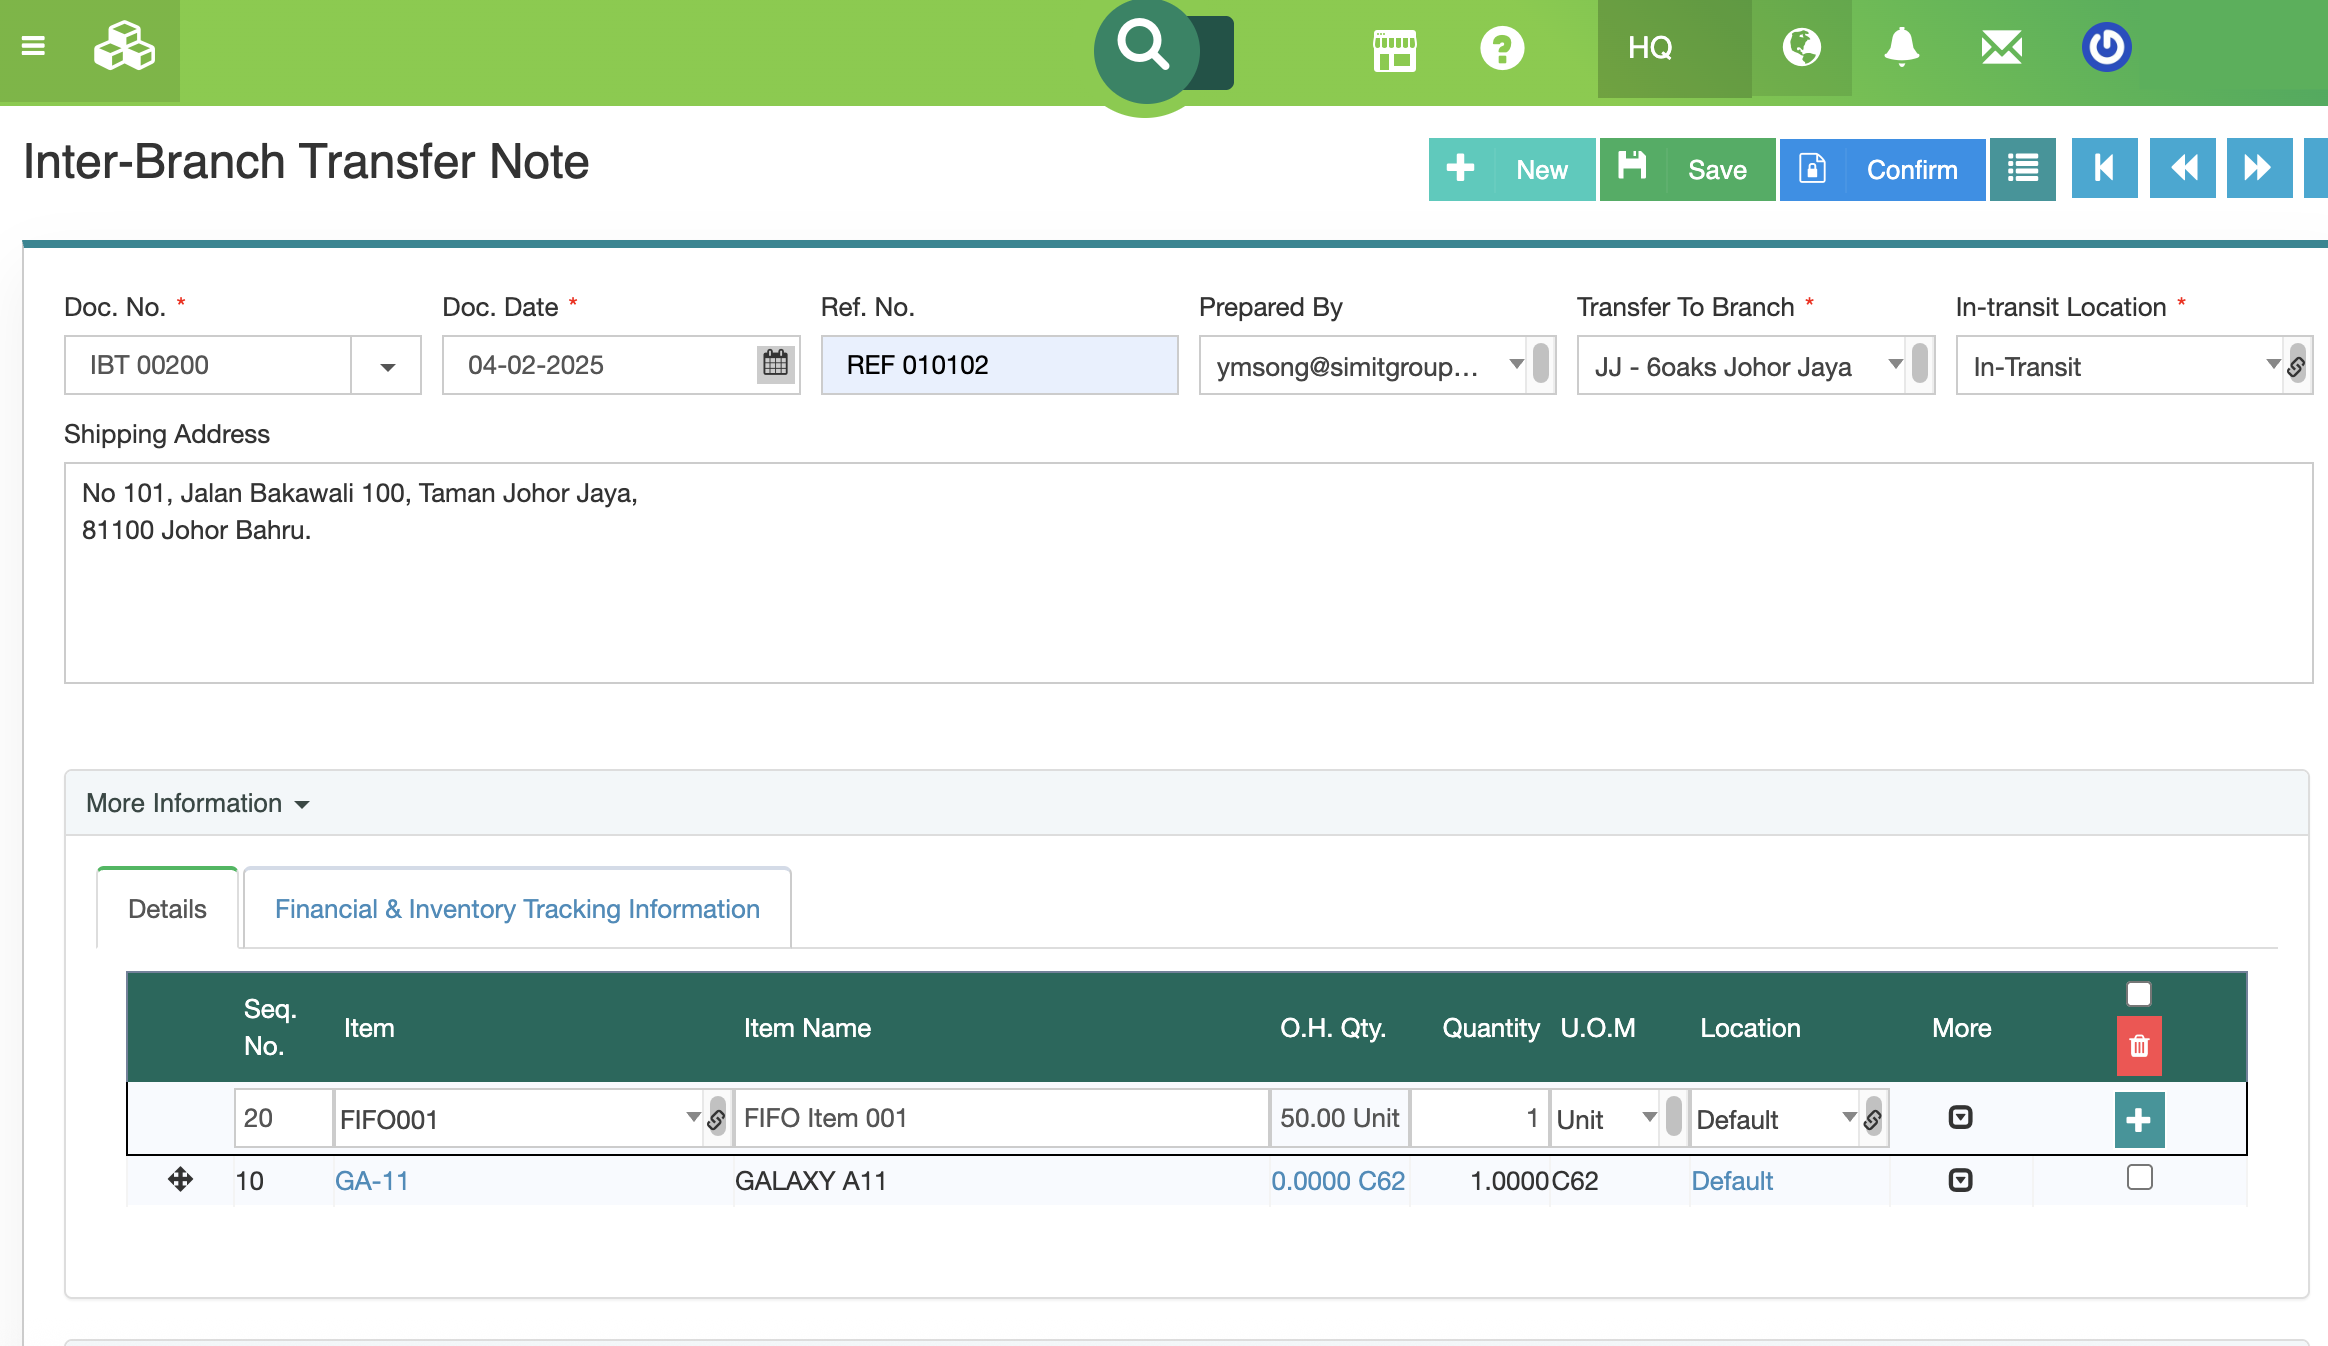Image resolution: width=2328 pixels, height=1346 pixels.
Task: Open the store front icon
Action: [1394, 49]
